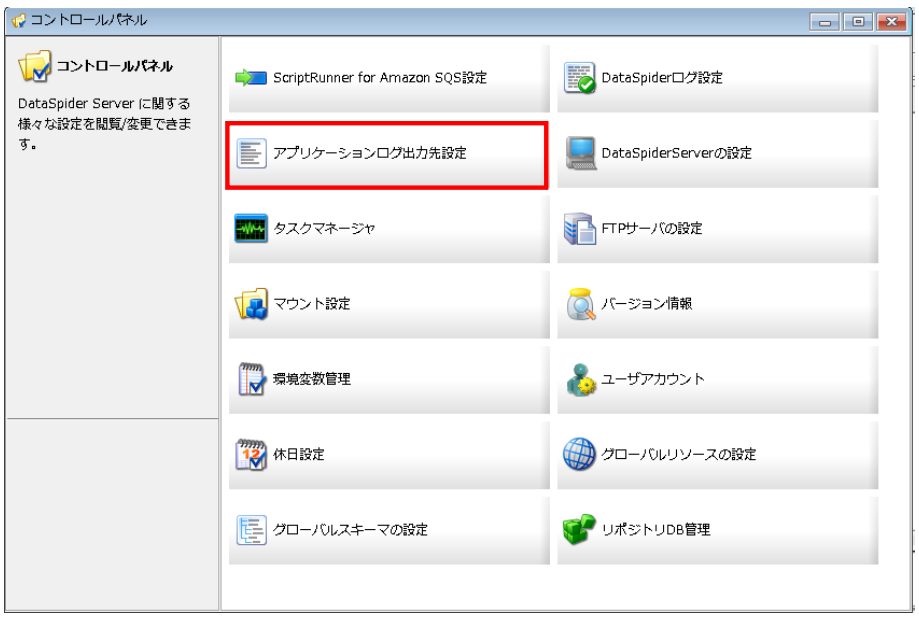Click the グローバルリソースの設定 globe icon
The image size is (919, 620).
(580, 454)
